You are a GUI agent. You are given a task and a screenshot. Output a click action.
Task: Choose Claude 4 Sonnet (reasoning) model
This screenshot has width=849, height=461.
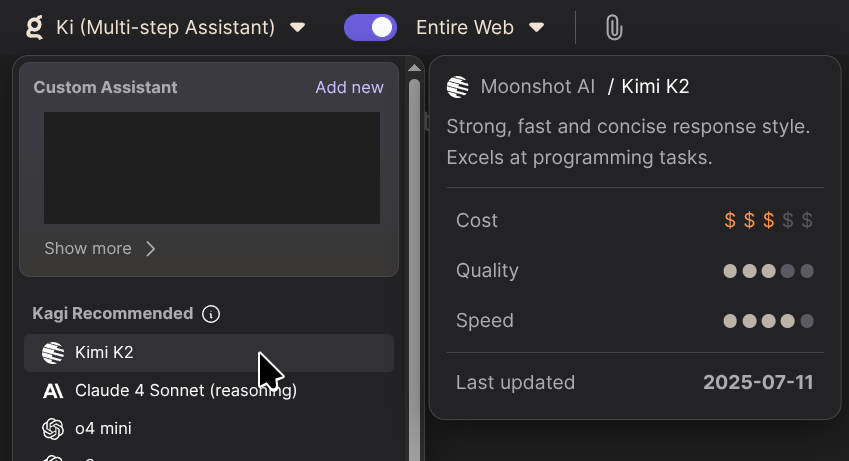(x=185, y=390)
